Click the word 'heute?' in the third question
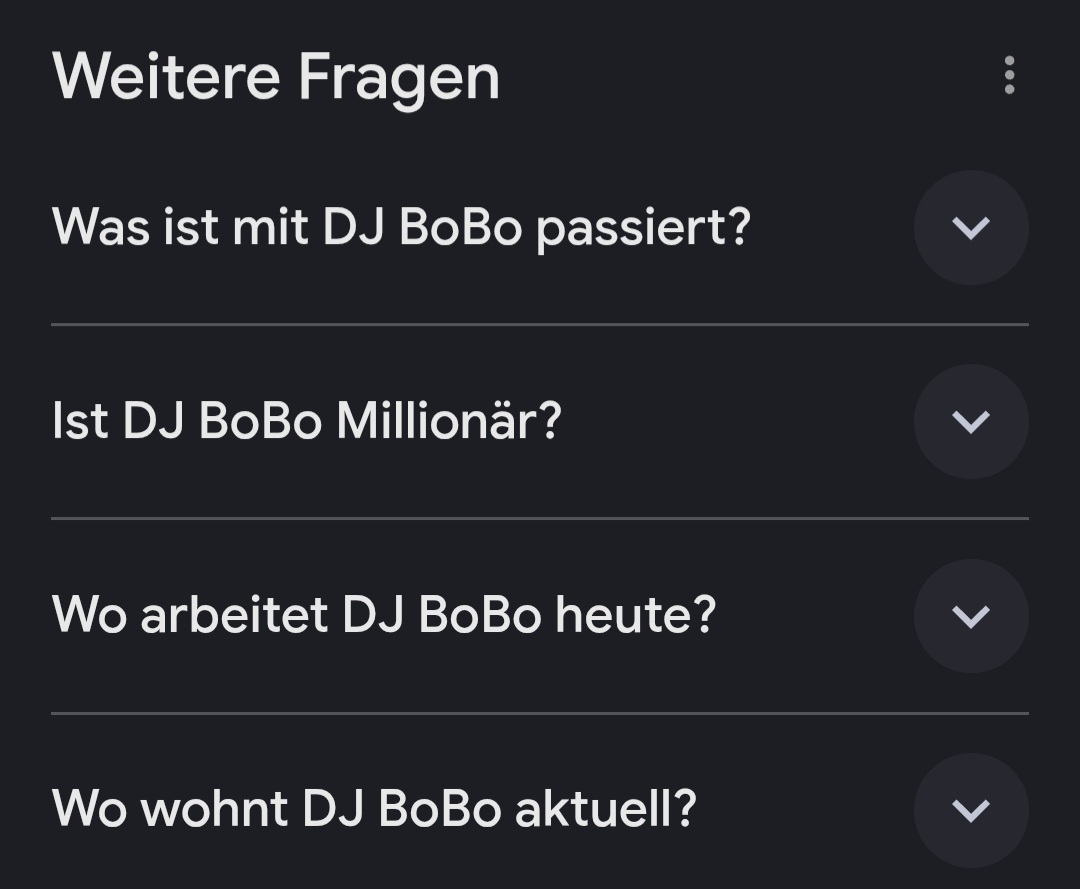 click(x=636, y=616)
